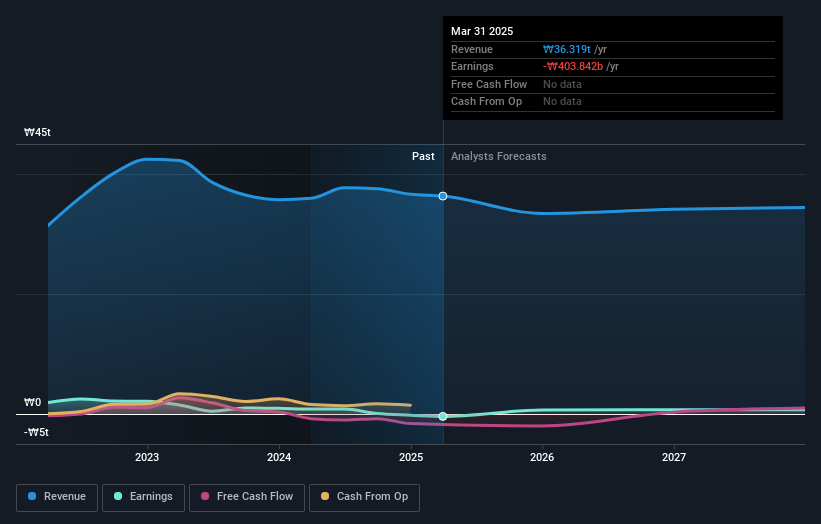Screen dimensions: 821x524
Task: Click the 2024 x-axis label
Action: click(x=279, y=457)
